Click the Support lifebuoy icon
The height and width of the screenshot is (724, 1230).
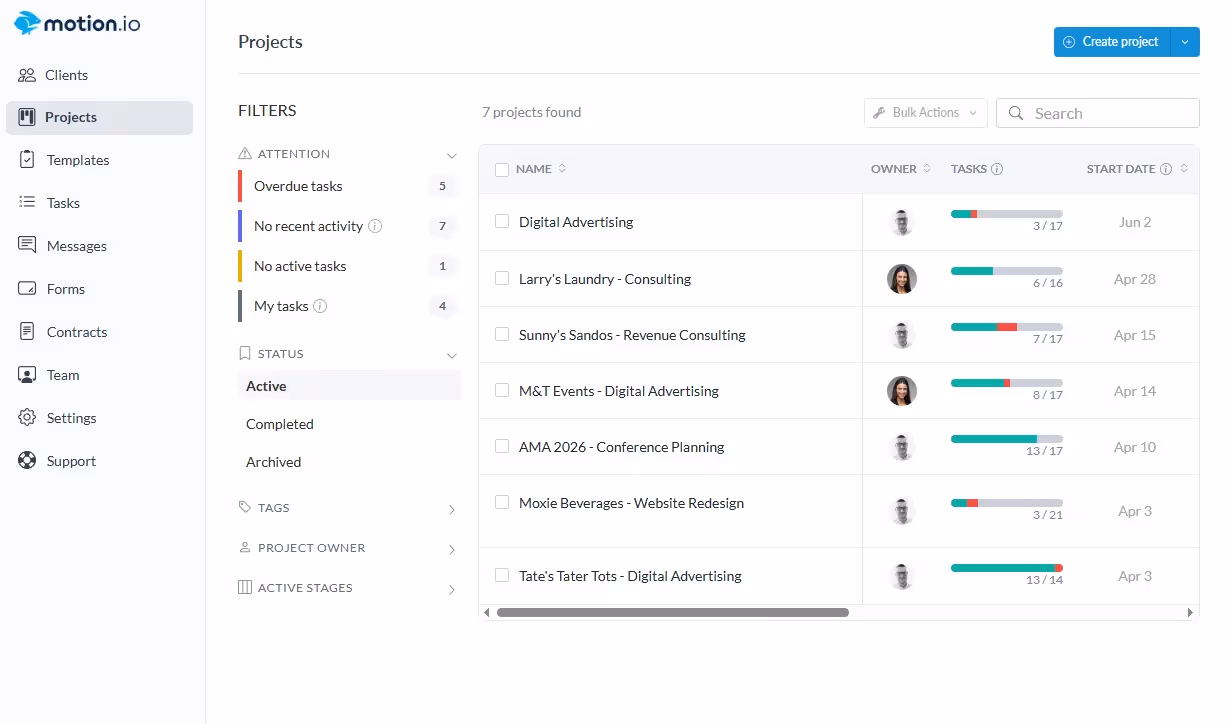pos(27,461)
